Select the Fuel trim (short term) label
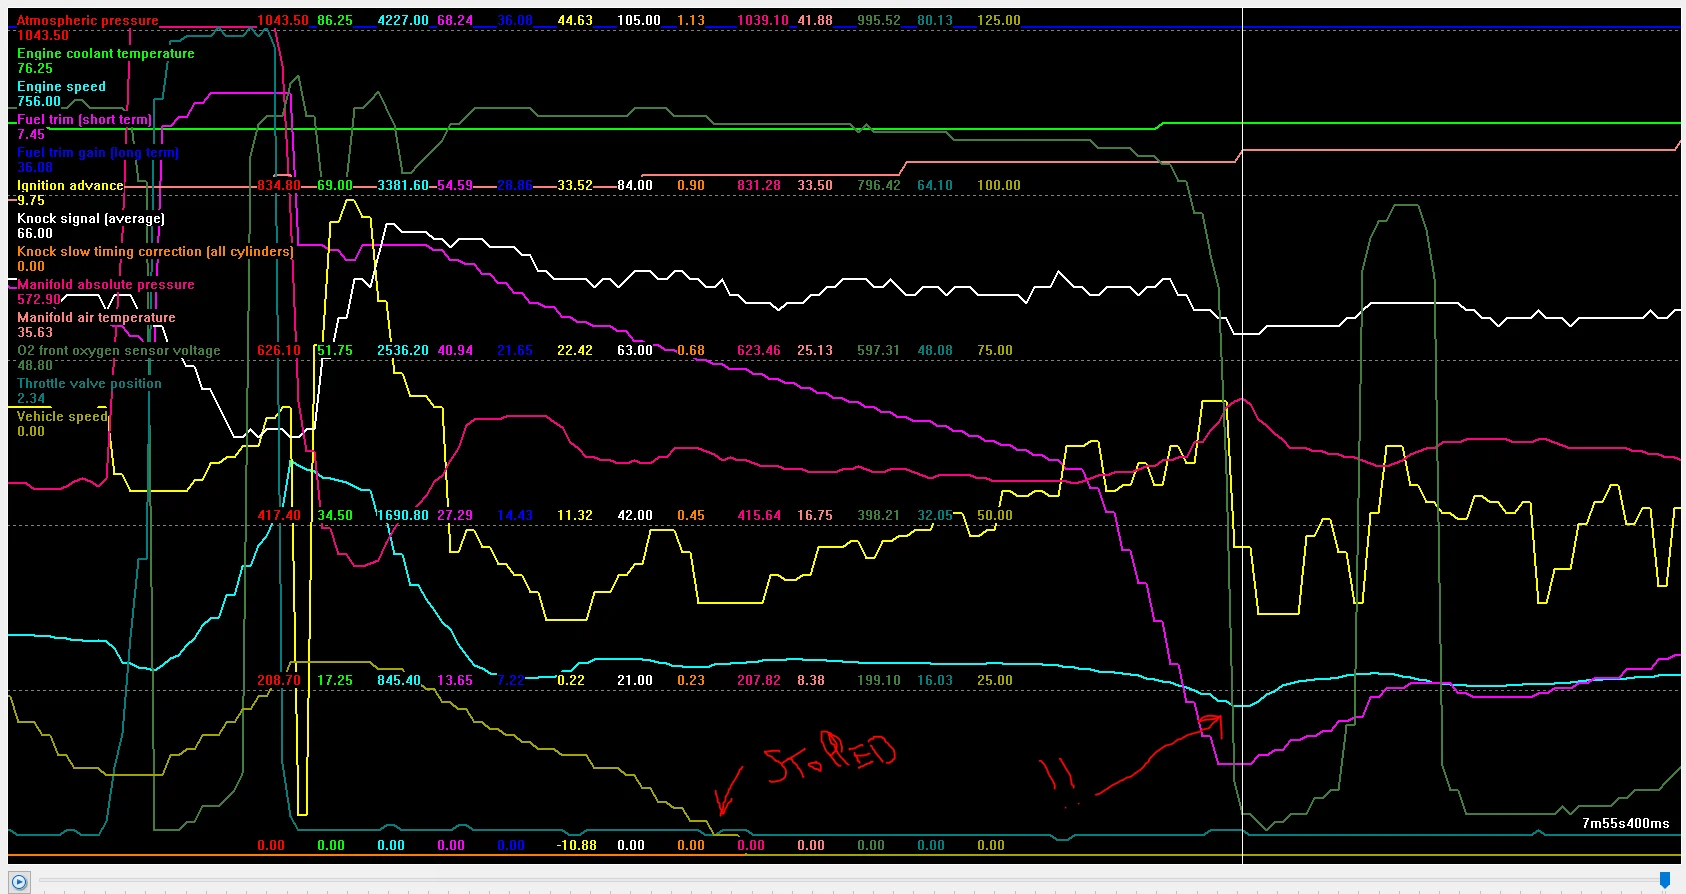 click(x=84, y=119)
